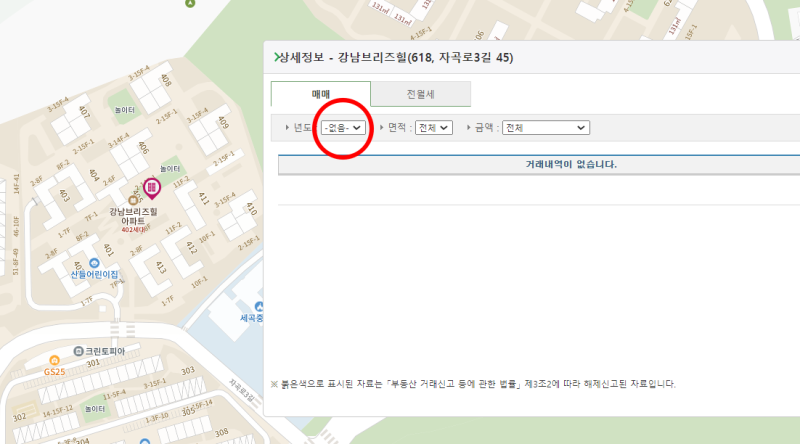Click building number 412 on map
Screen dimensions: 800x444
coord(191,248)
